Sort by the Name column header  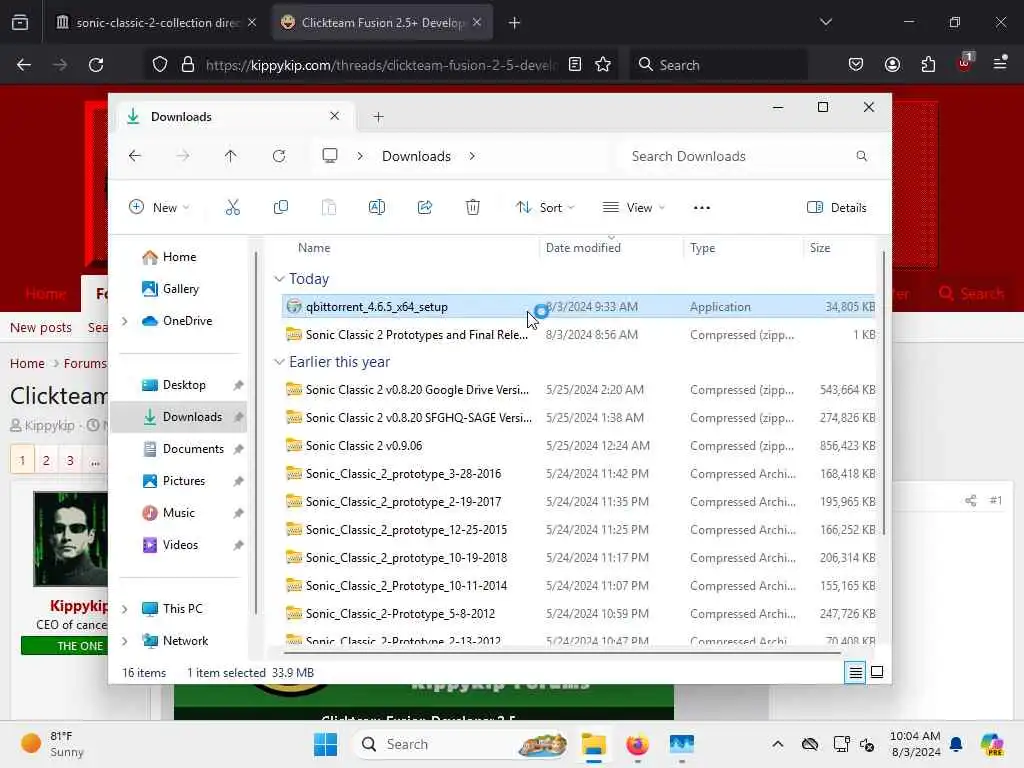coord(313,248)
